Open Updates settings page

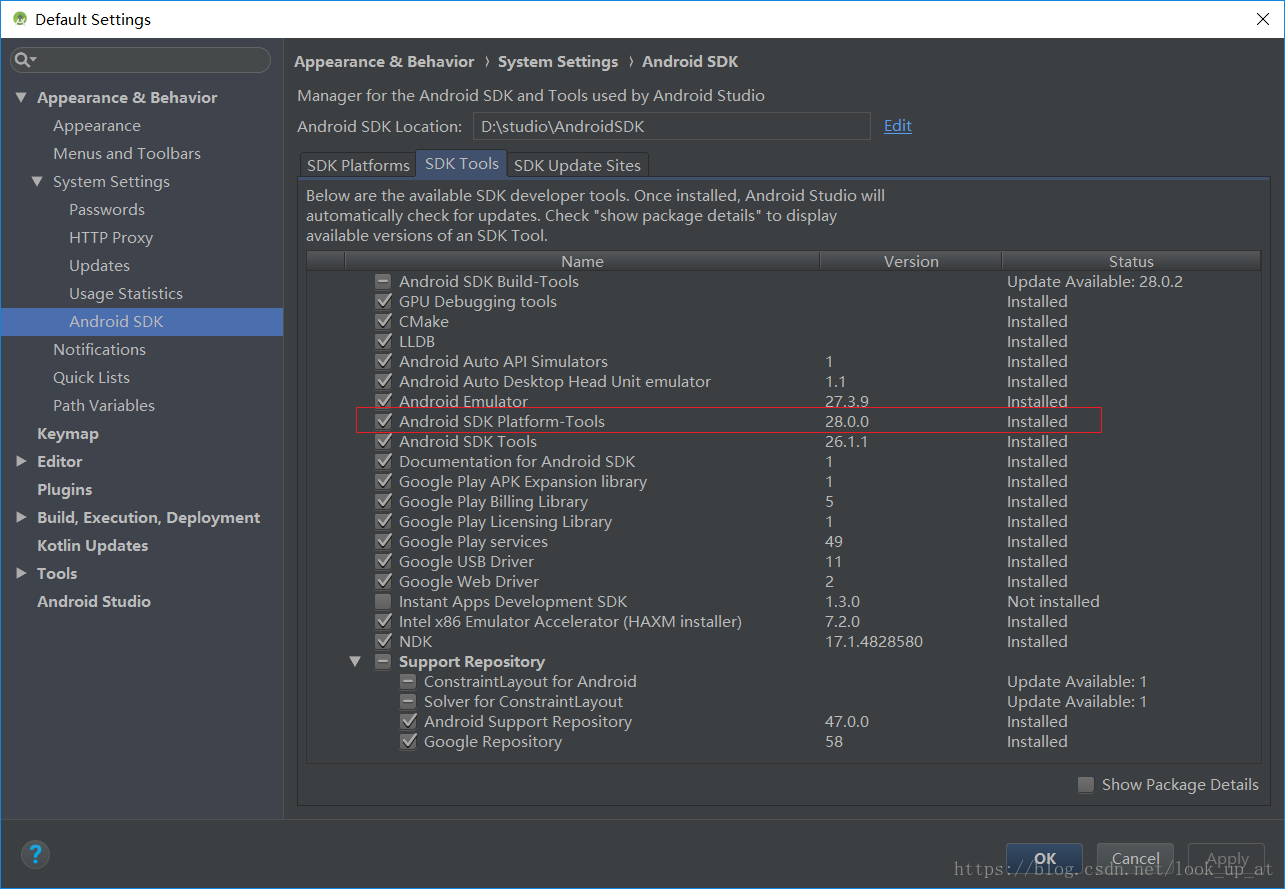(x=99, y=266)
